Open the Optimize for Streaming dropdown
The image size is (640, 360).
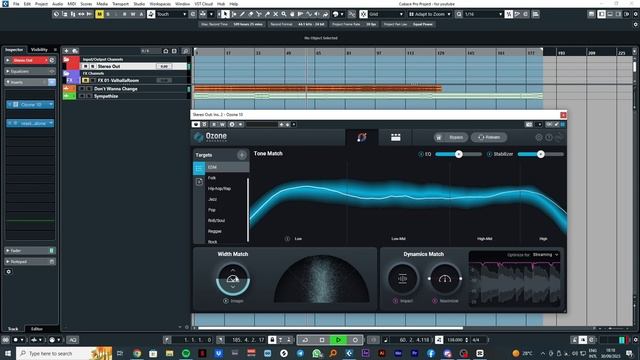[545, 255]
